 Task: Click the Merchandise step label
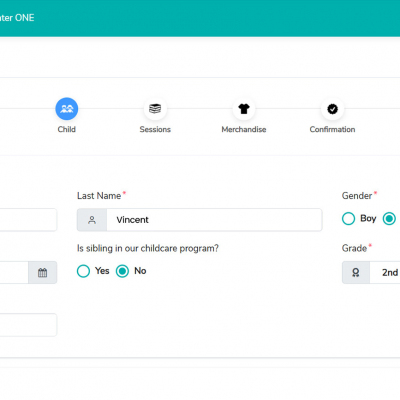tap(244, 129)
